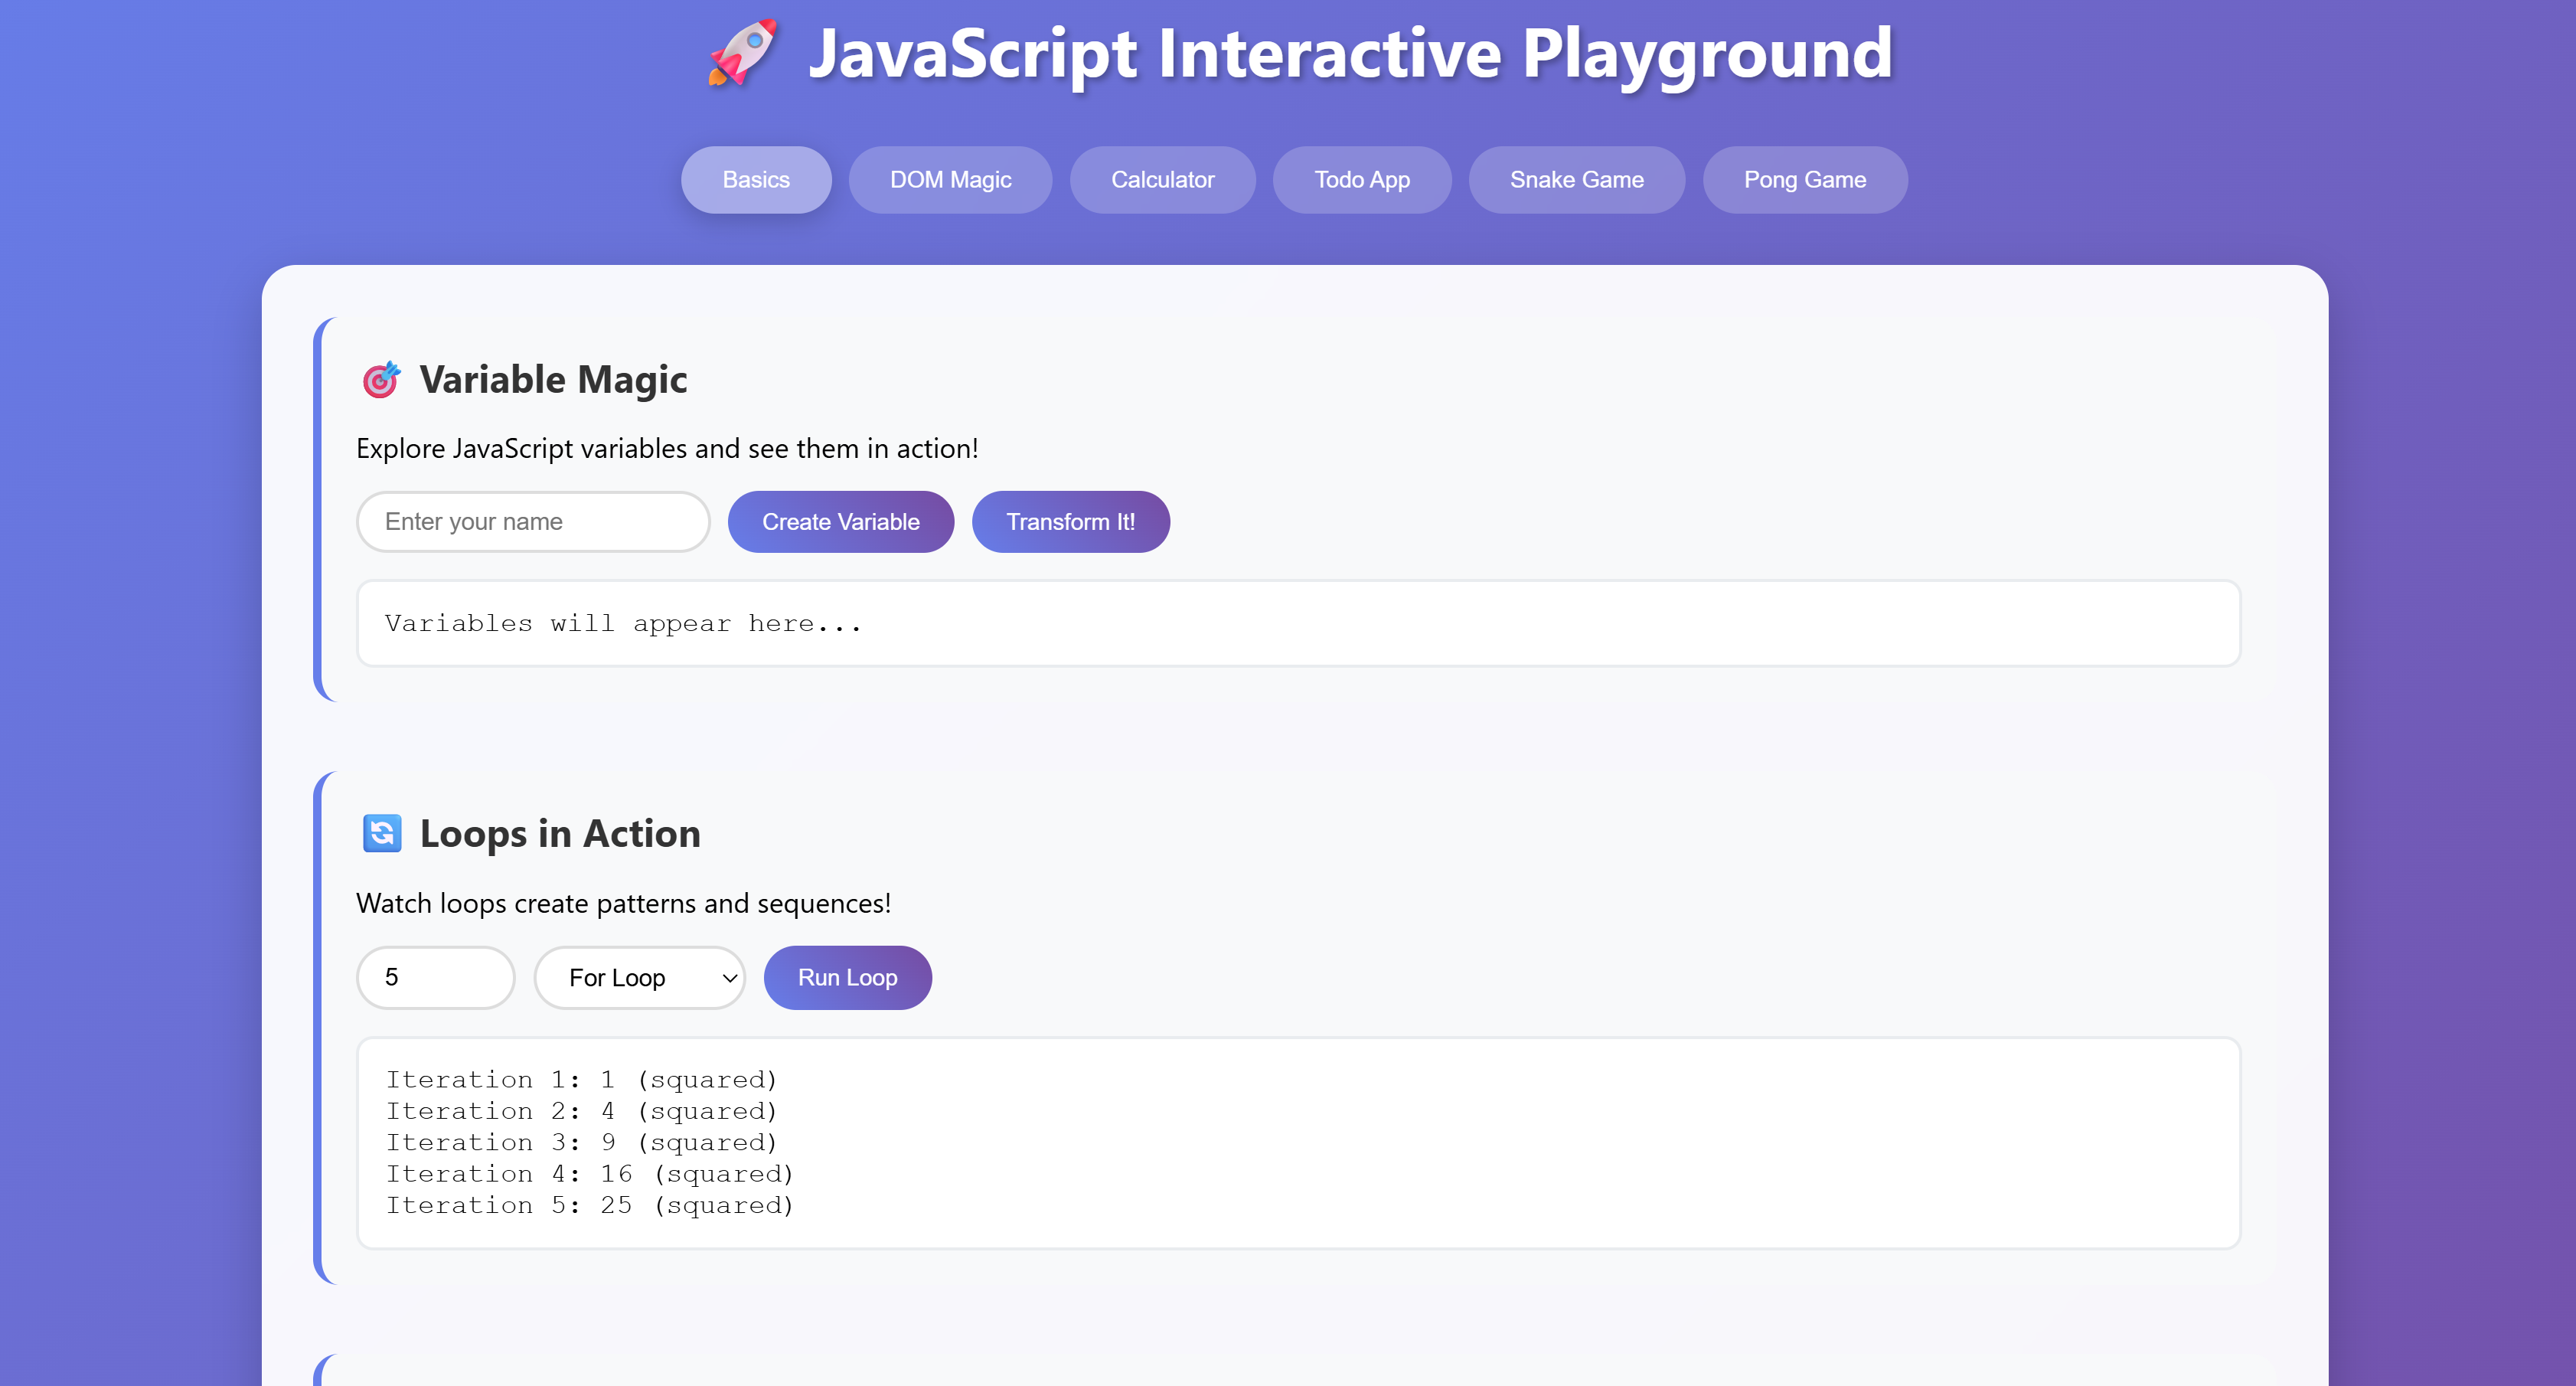Switch to the Basics tab

pos(756,180)
